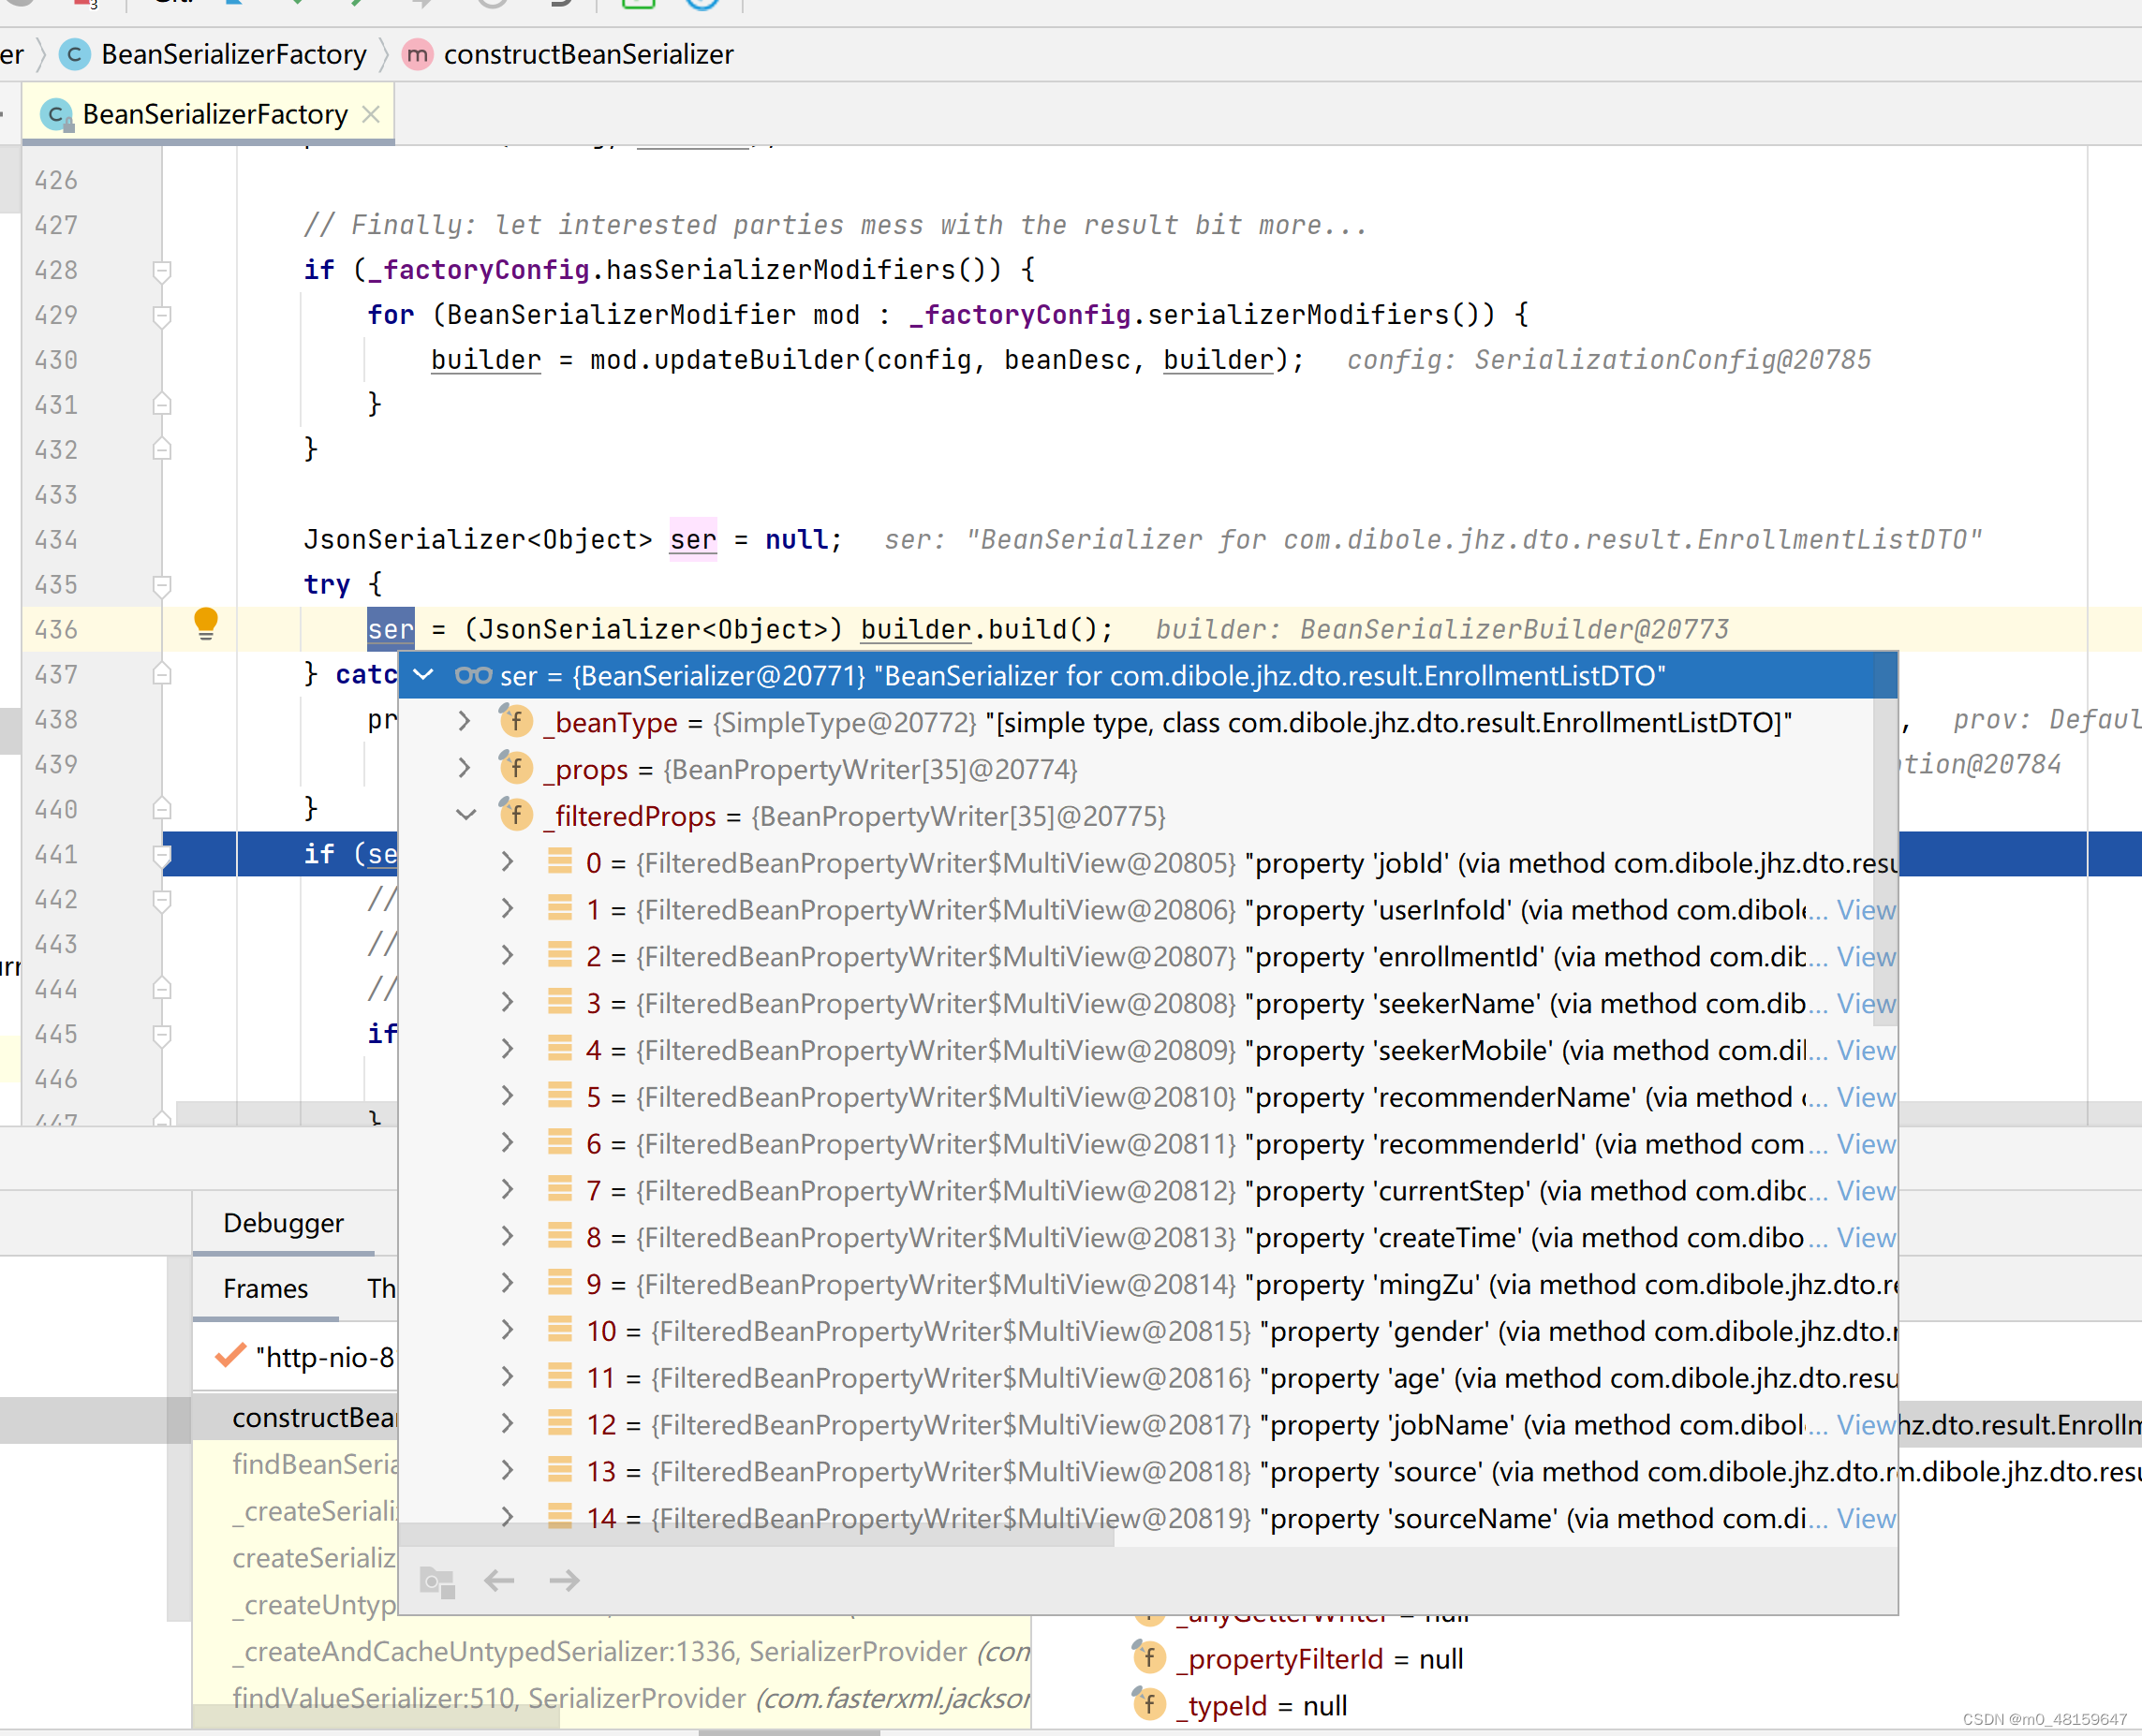Image resolution: width=2142 pixels, height=1736 pixels.
Task: Click the method icon in the breadcrumb
Action: 417,54
